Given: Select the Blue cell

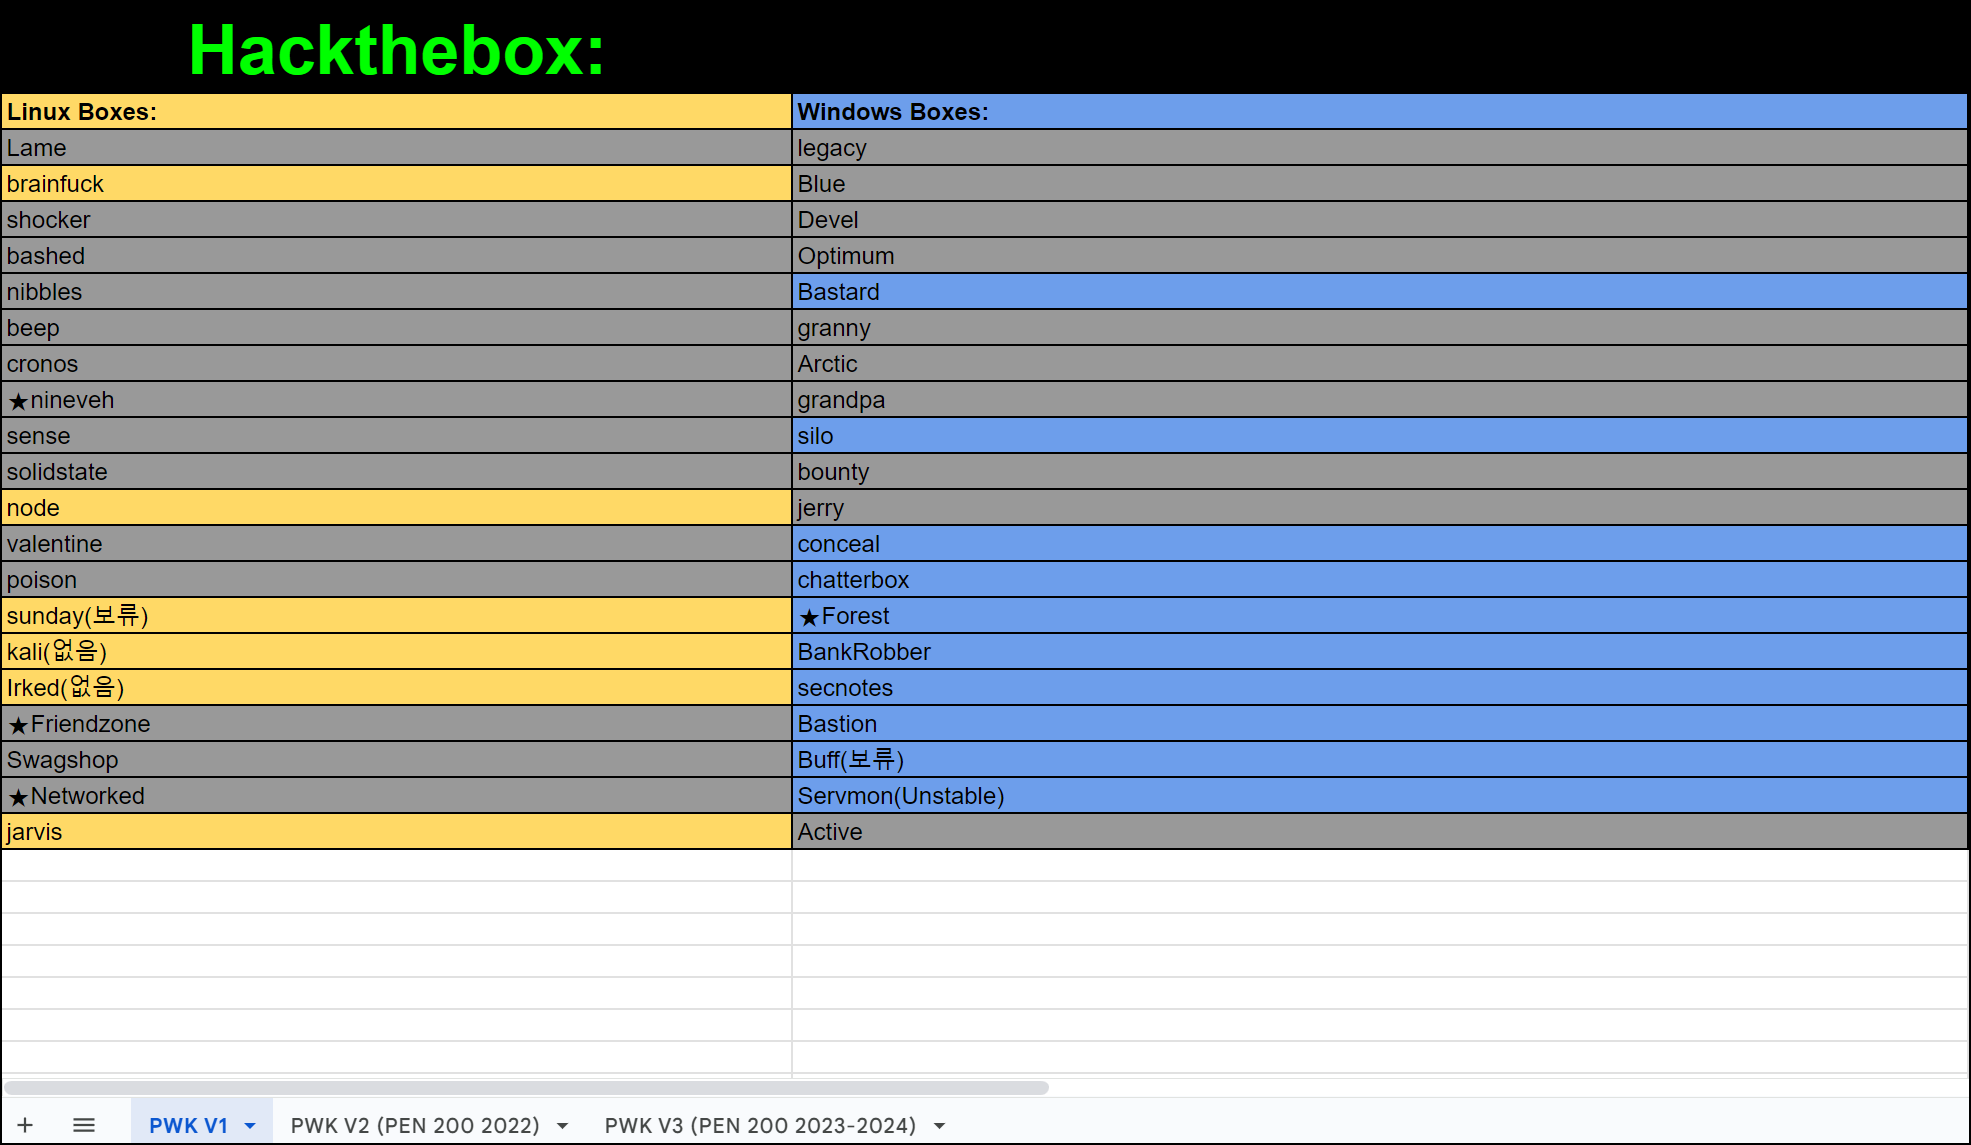Looking at the screenshot, I should 1380,184.
